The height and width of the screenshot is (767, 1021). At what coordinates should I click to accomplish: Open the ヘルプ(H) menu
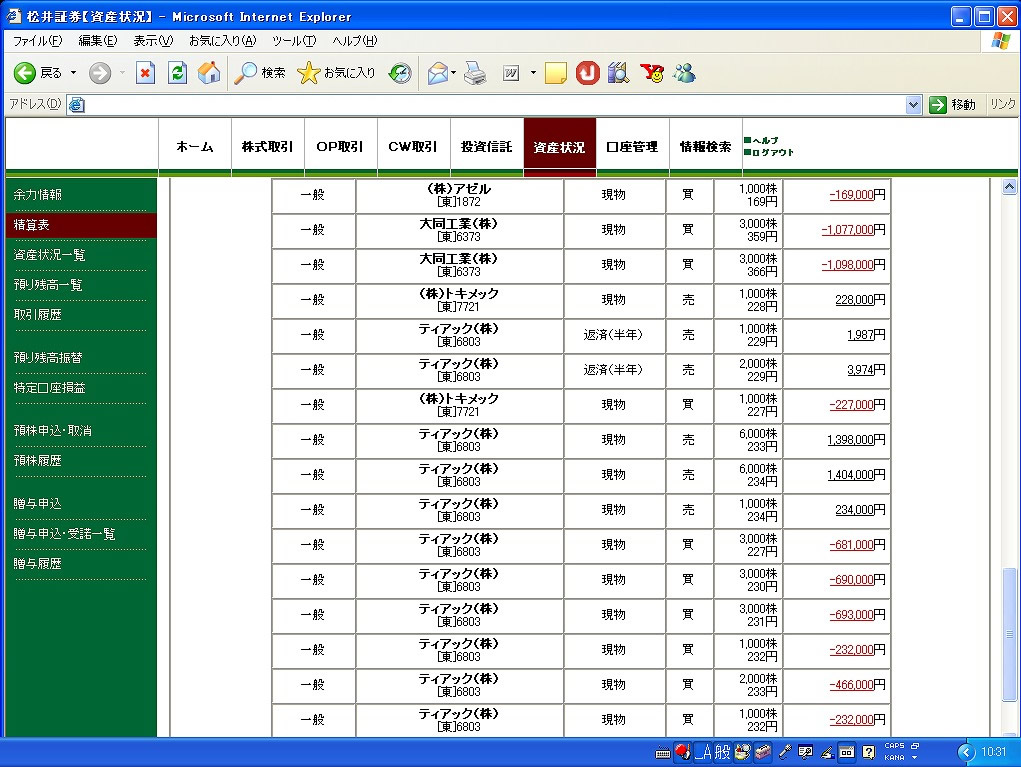pos(354,41)
